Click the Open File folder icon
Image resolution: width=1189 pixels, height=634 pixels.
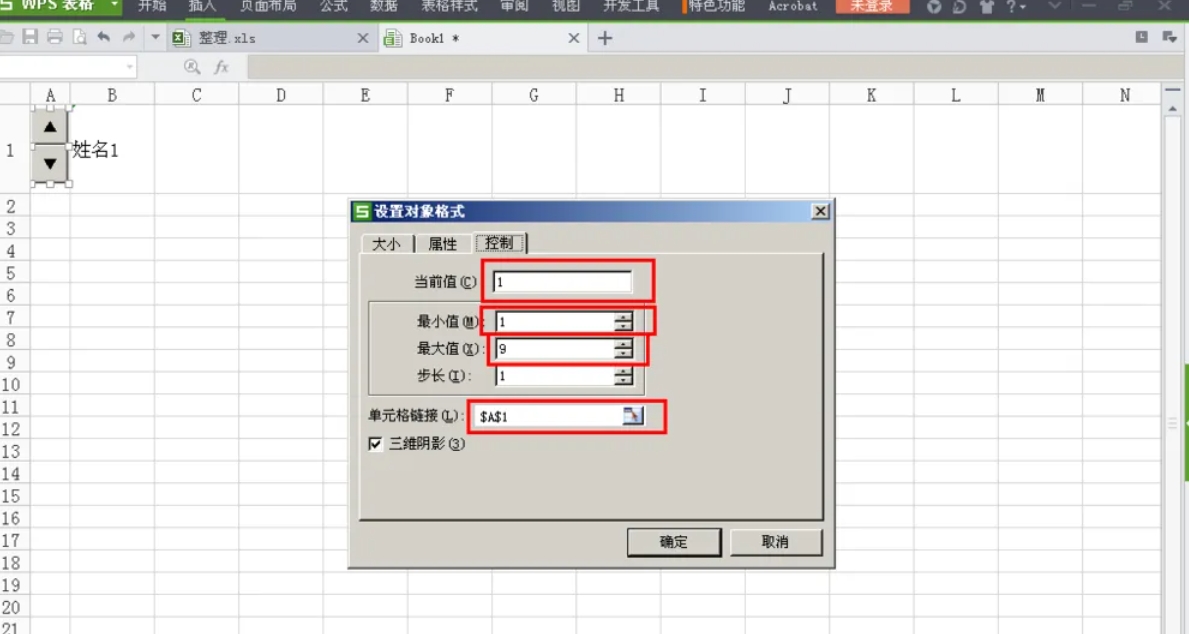point(8,36)
